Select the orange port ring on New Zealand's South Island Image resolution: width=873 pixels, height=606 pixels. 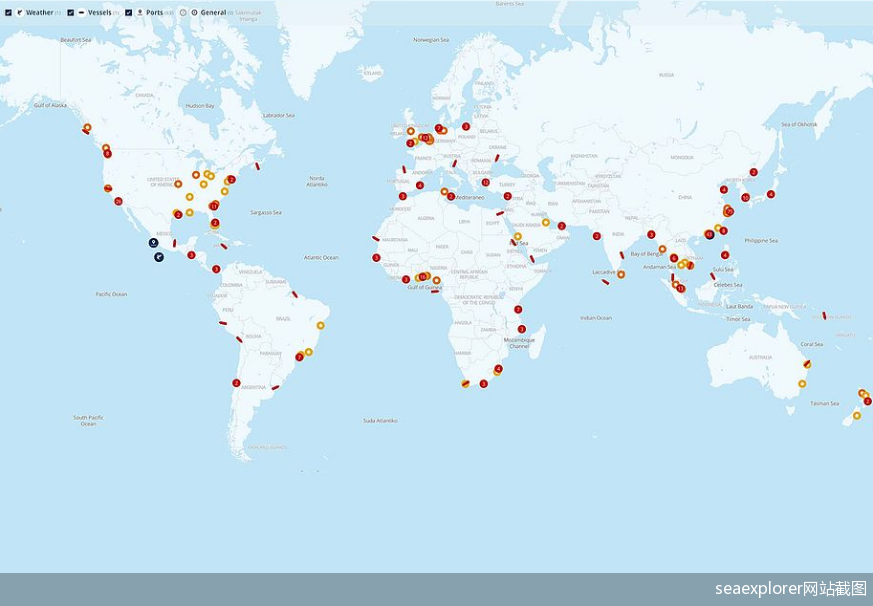click(x=857, y=416)
